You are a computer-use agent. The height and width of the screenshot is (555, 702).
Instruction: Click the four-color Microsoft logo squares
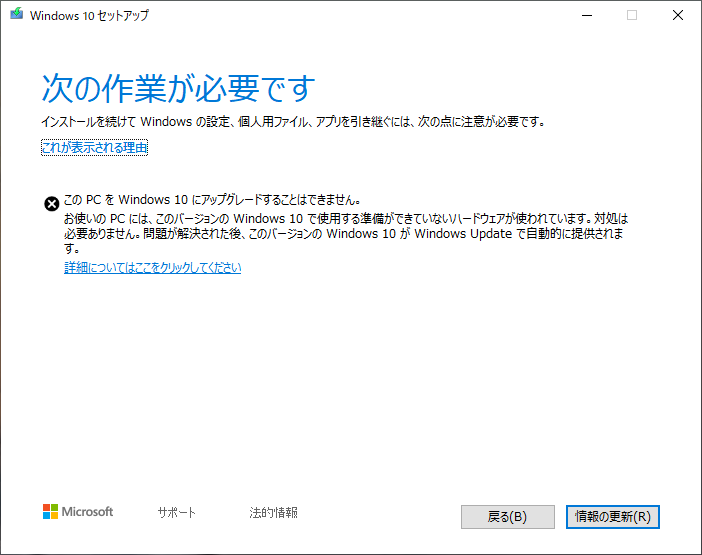coord(50,512)
